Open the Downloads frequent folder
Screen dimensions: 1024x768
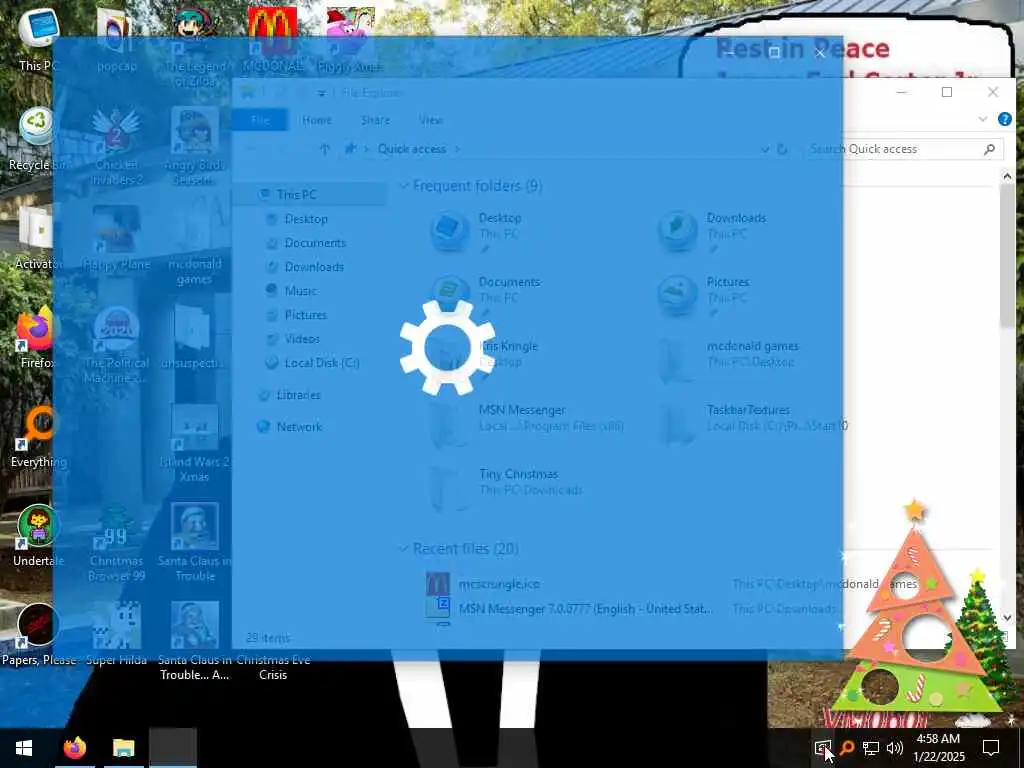(712, 232)
